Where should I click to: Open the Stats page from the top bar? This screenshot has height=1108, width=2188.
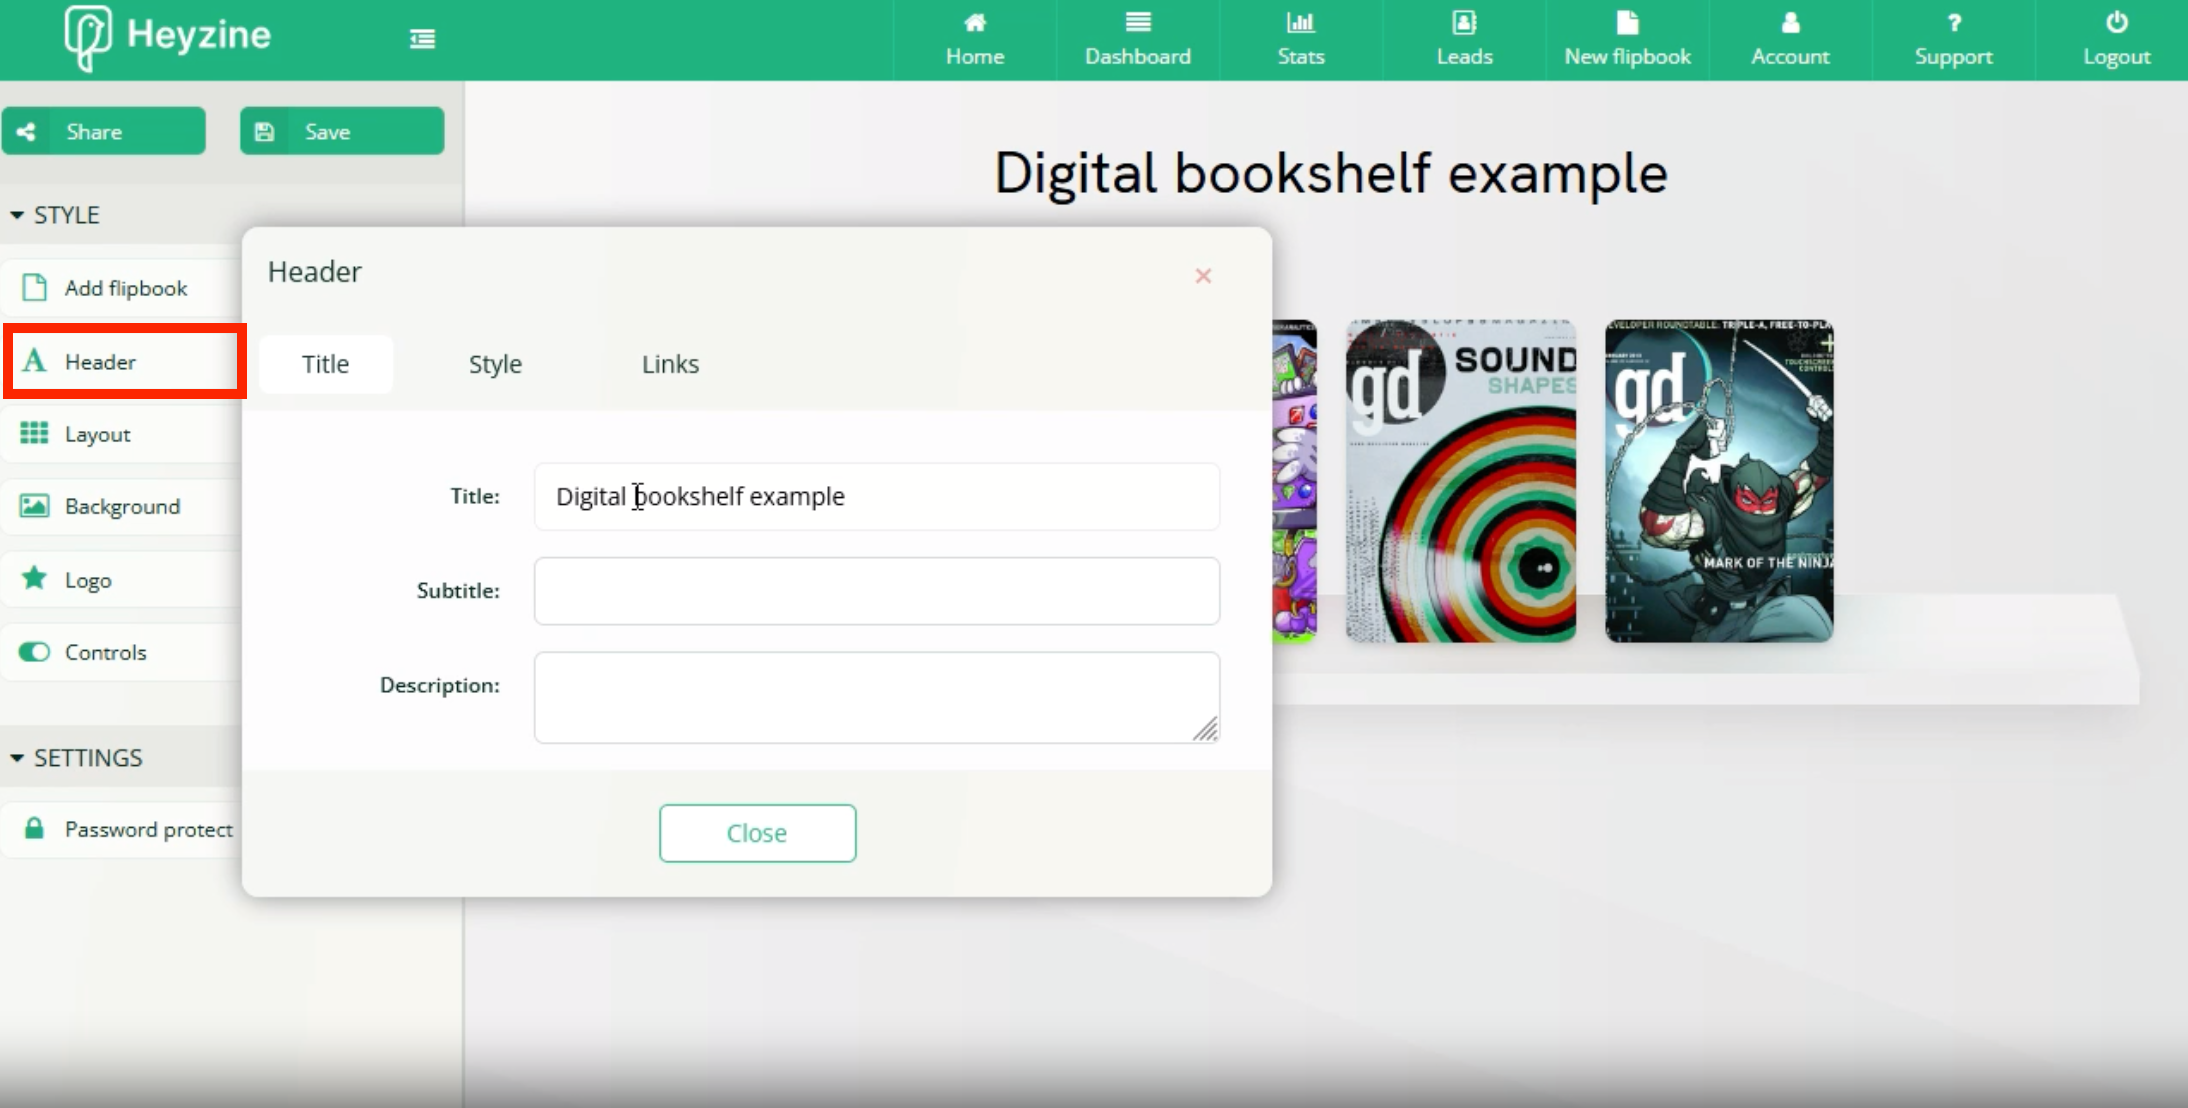pos(1298,40)
